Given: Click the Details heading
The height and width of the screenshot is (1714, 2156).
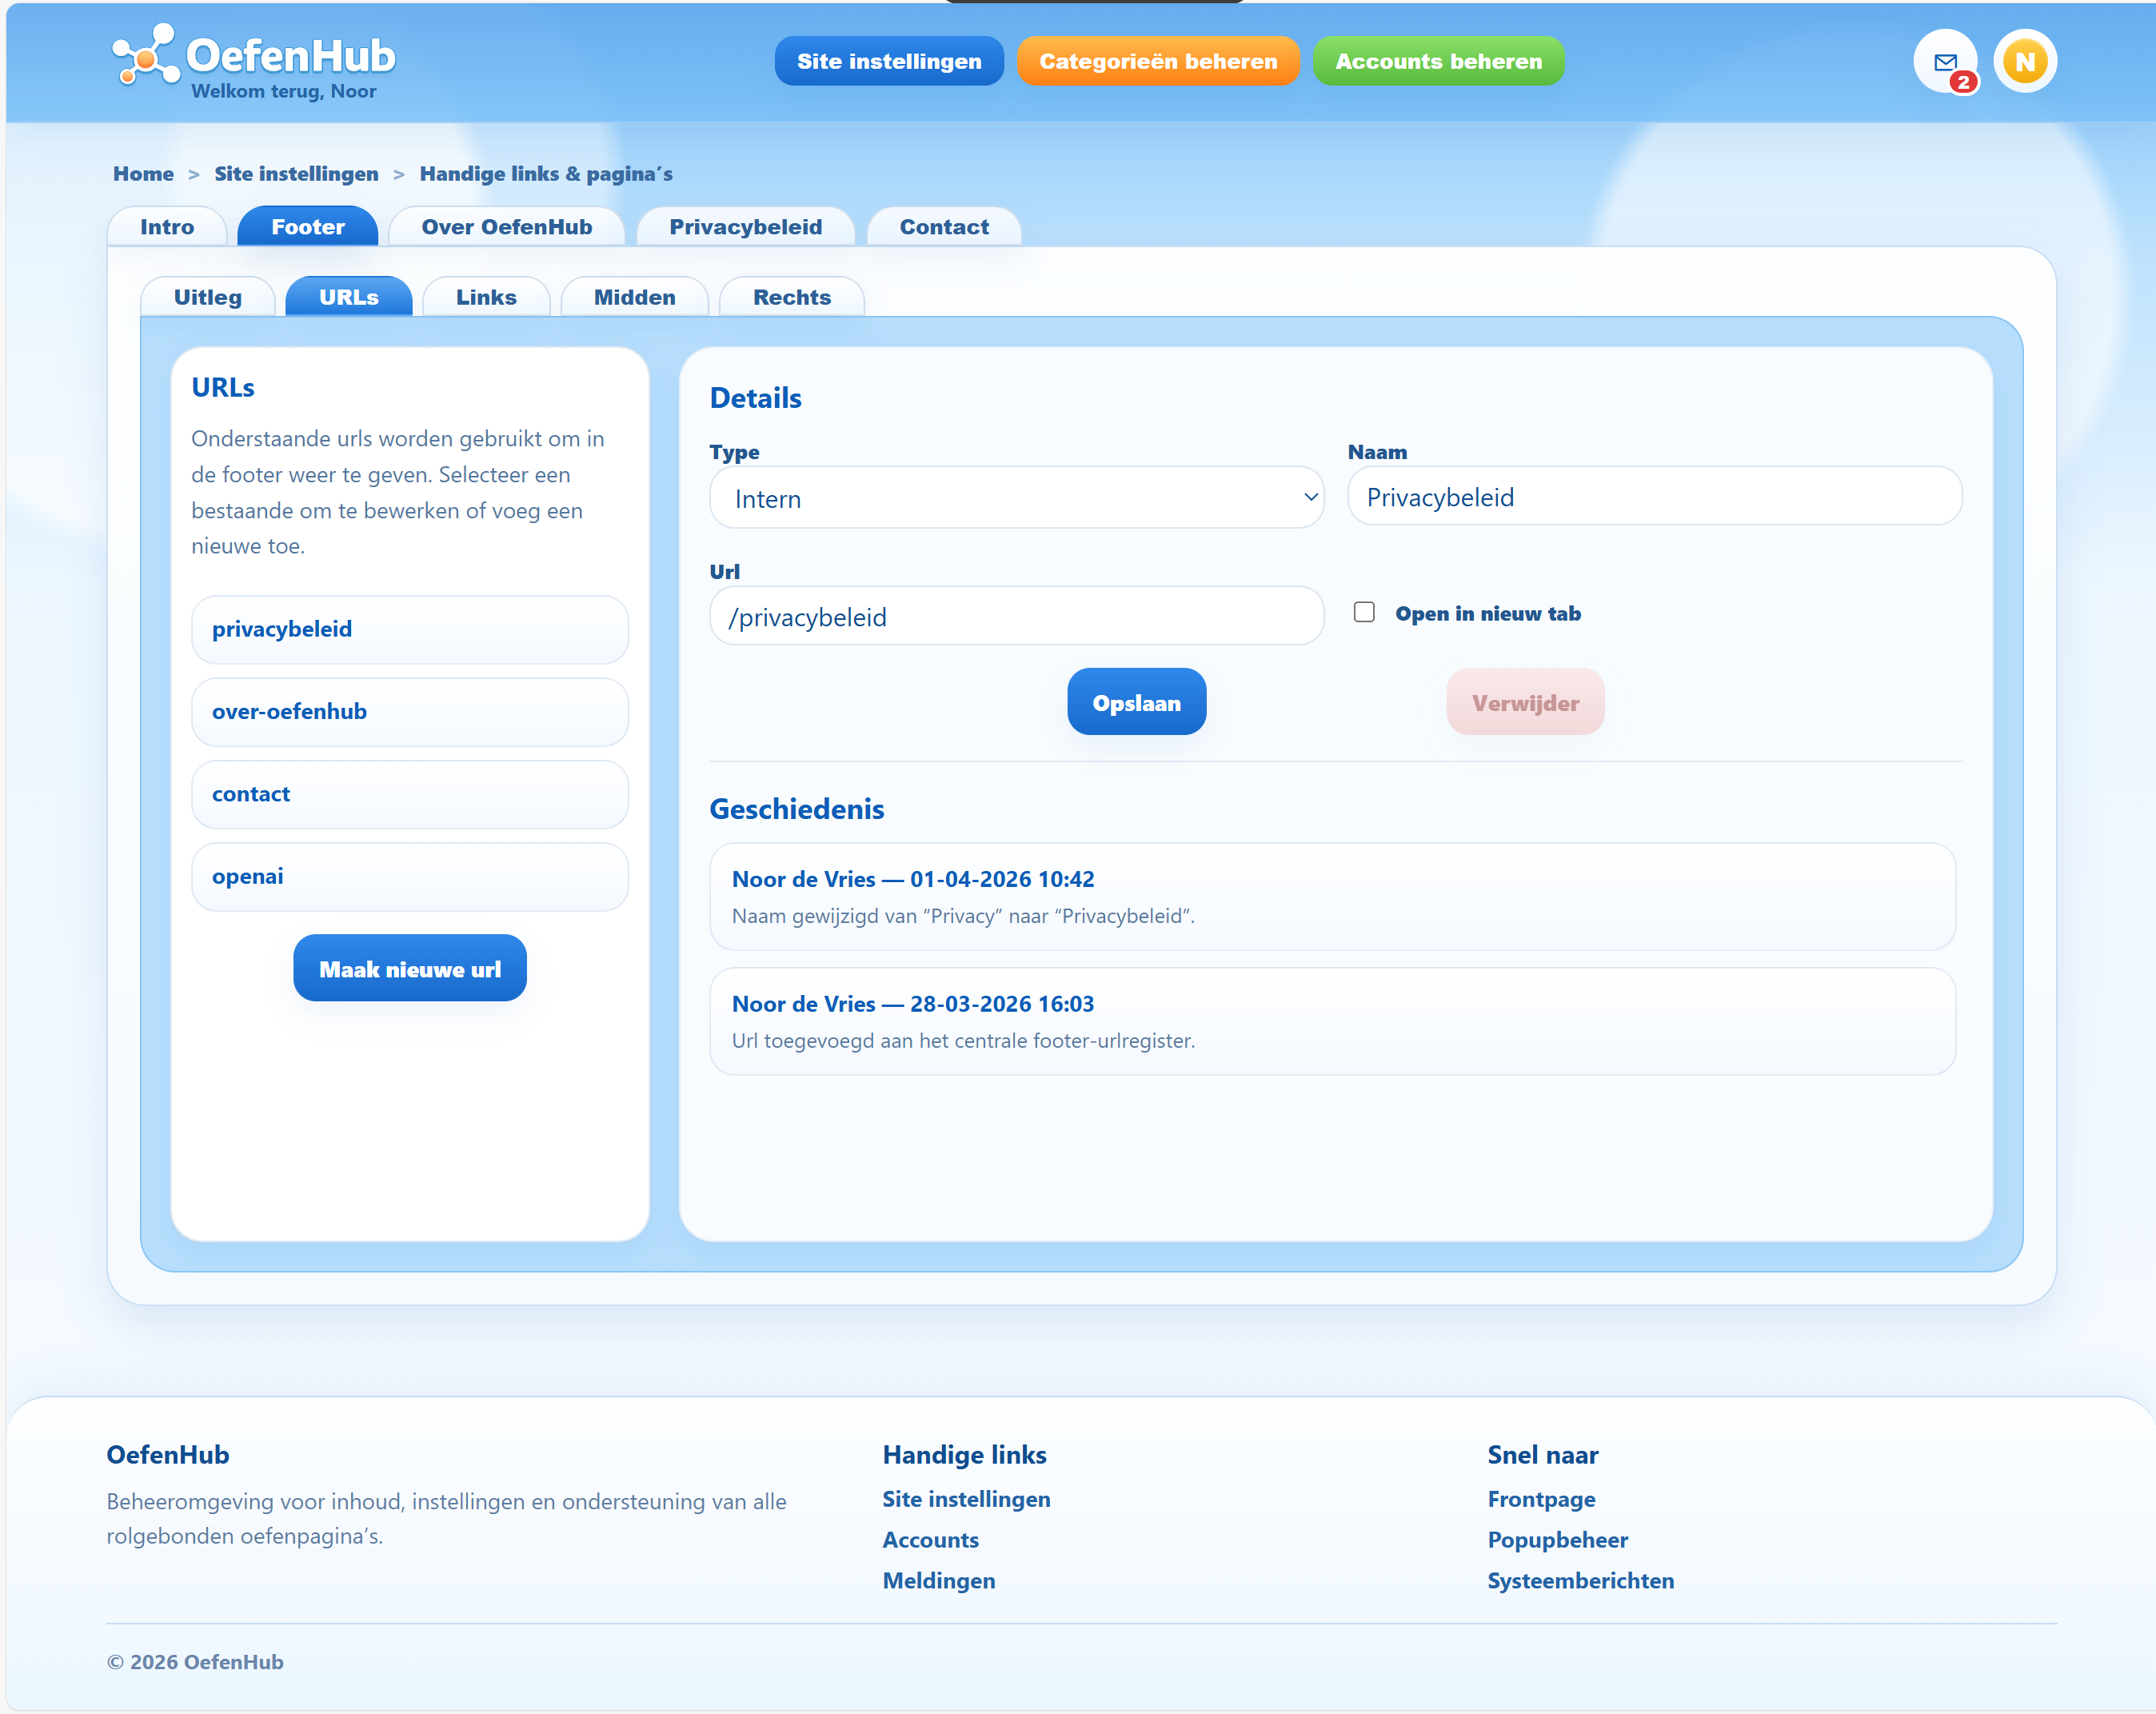Looking at the screenshot, I should pos(756,398).
